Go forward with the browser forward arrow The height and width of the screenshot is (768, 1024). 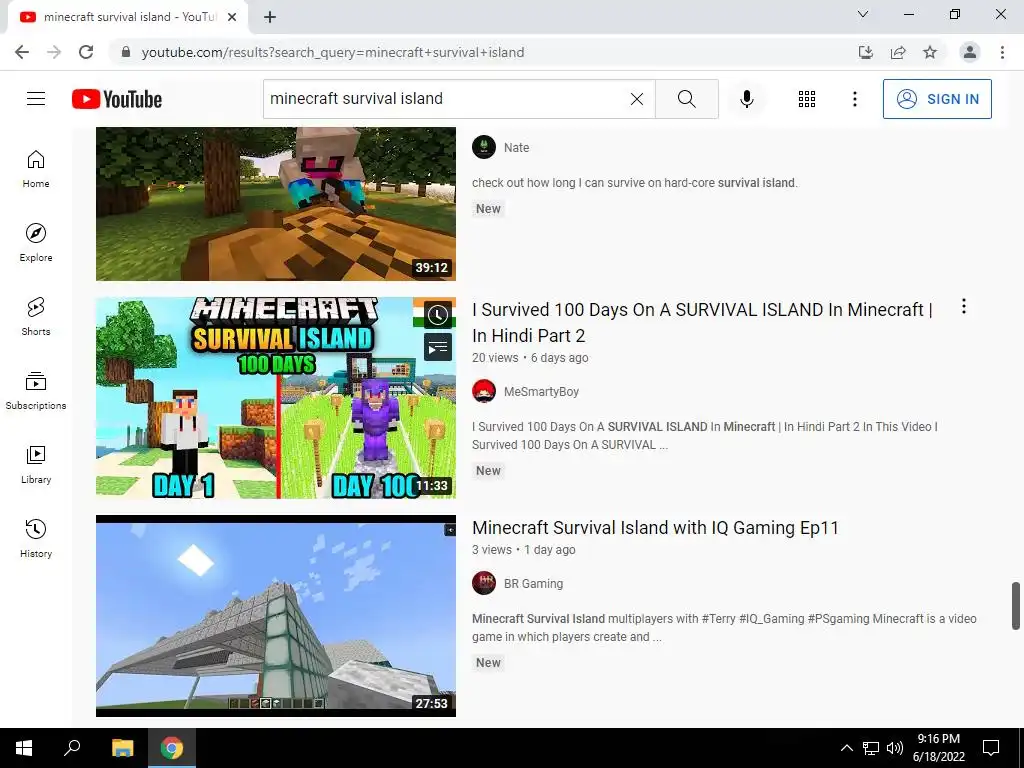pos(54,52)
